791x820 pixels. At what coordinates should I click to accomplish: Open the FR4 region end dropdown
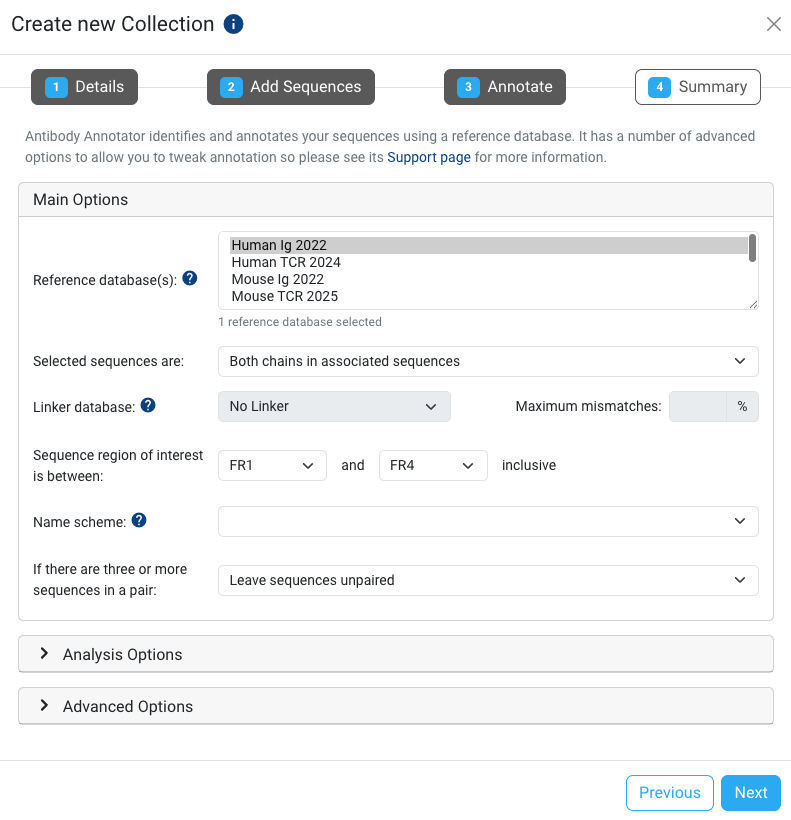point(433,465)
